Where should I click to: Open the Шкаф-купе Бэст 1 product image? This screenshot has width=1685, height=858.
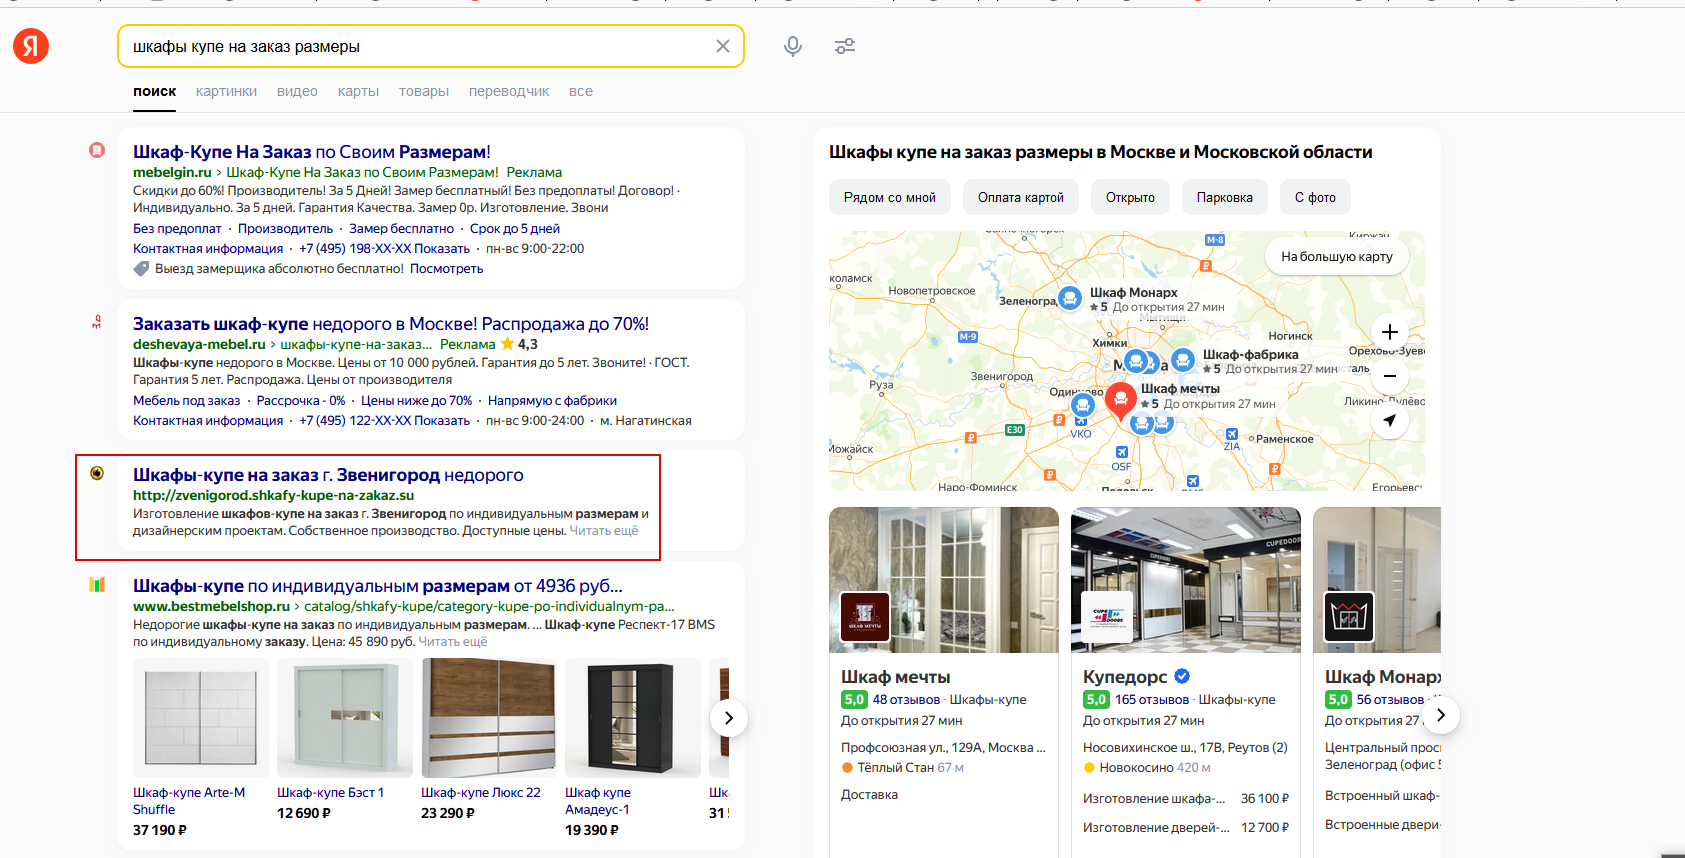(x=345, y=718)
